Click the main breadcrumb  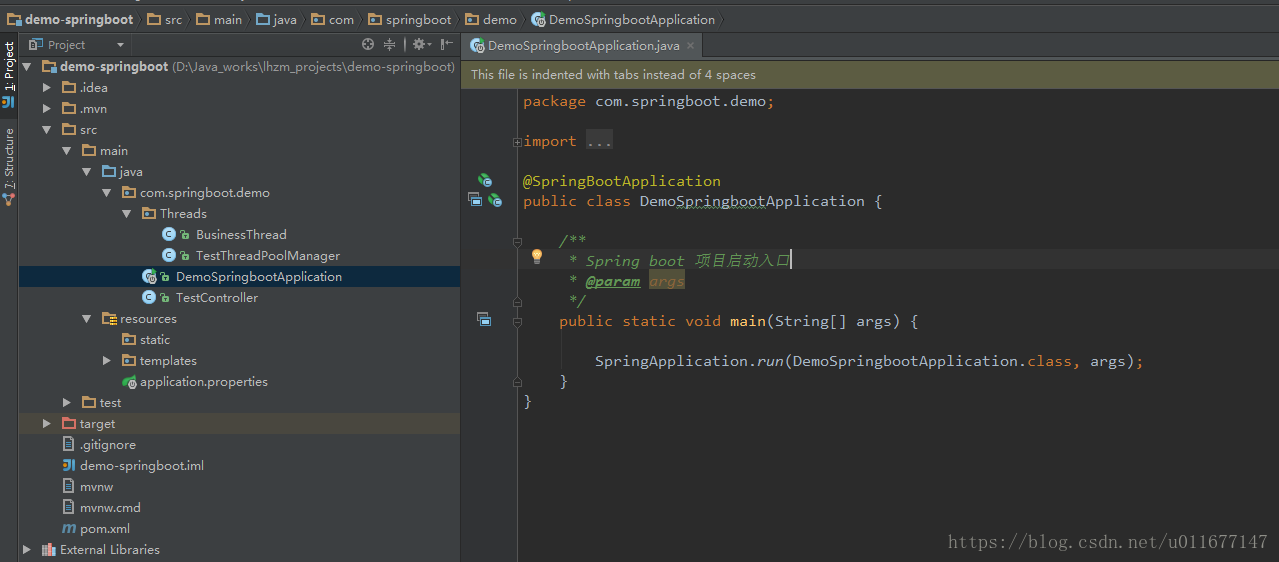click(x=219, y=19)
